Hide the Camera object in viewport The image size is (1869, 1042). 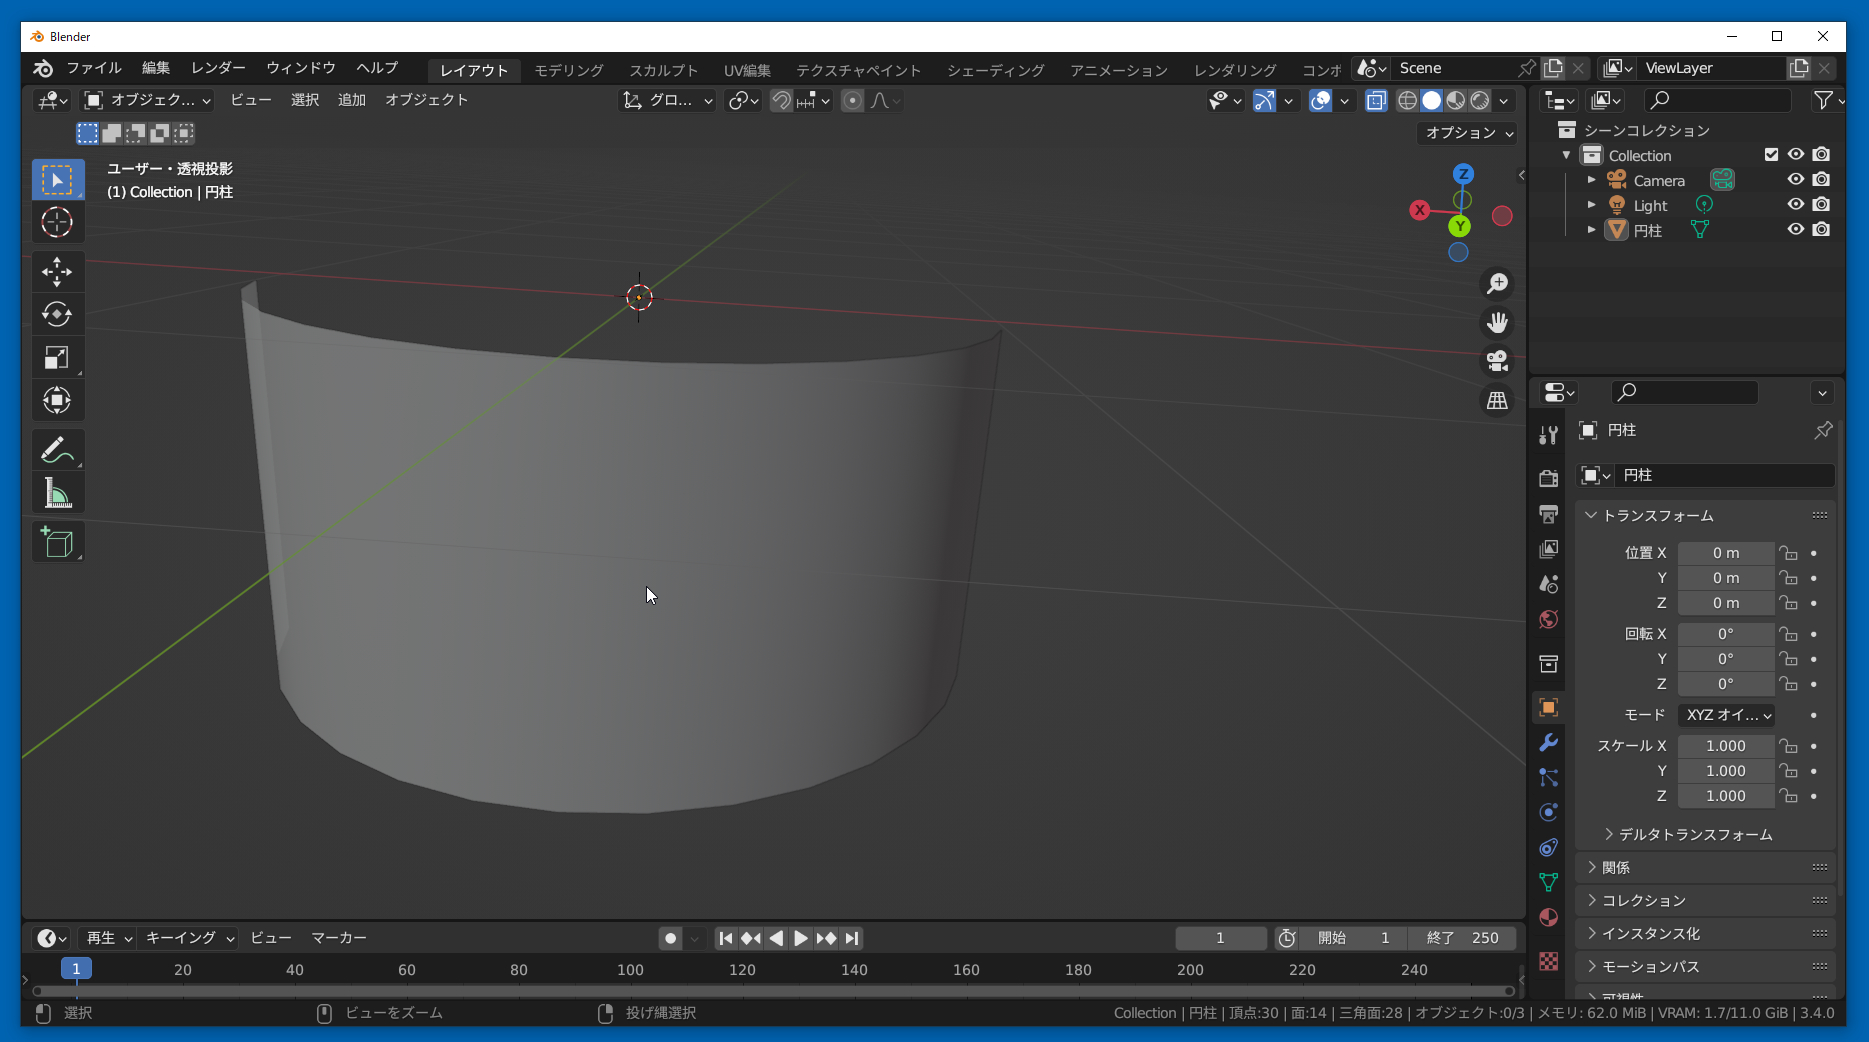coord(1796,180)
